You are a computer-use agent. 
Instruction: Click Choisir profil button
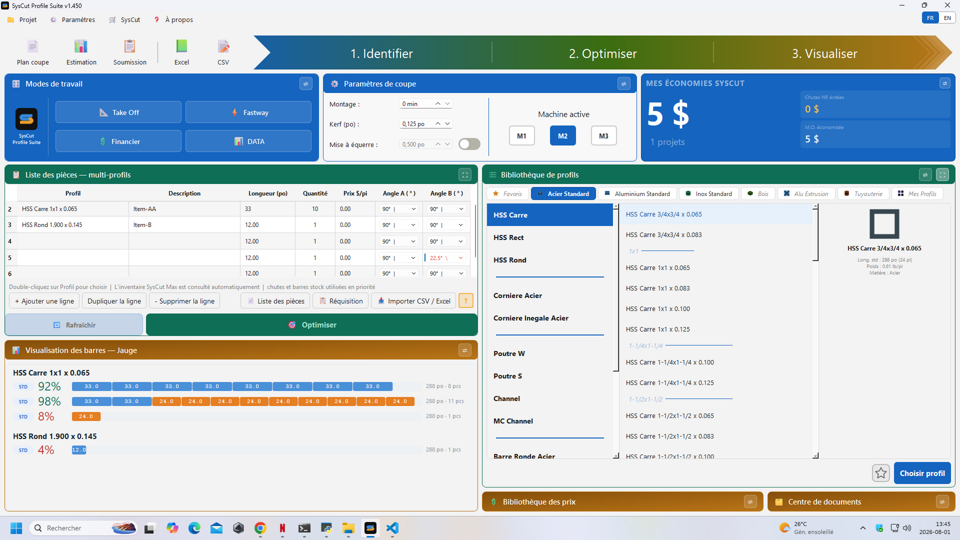pos(922,473)
